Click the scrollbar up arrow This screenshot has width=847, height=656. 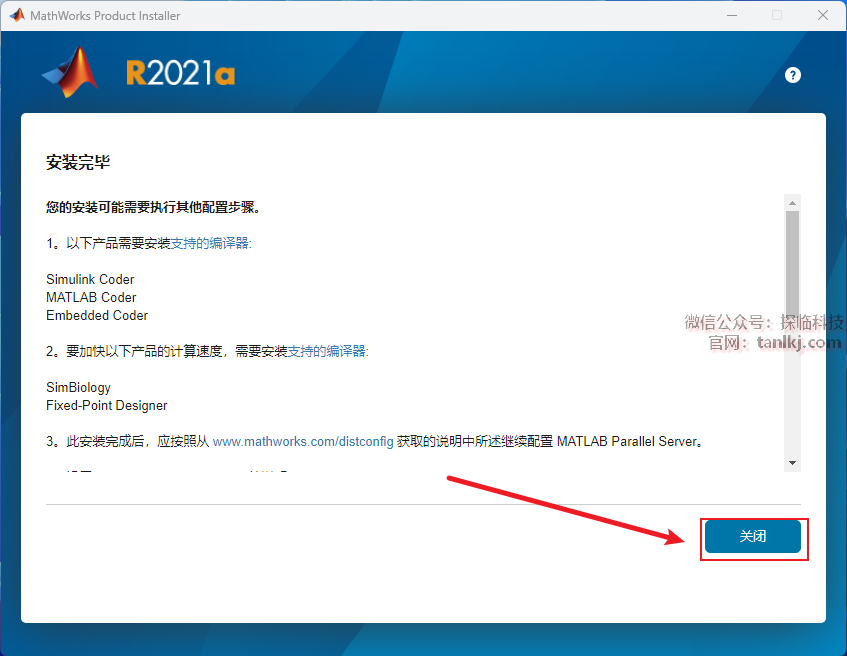[x=792, y=203]
